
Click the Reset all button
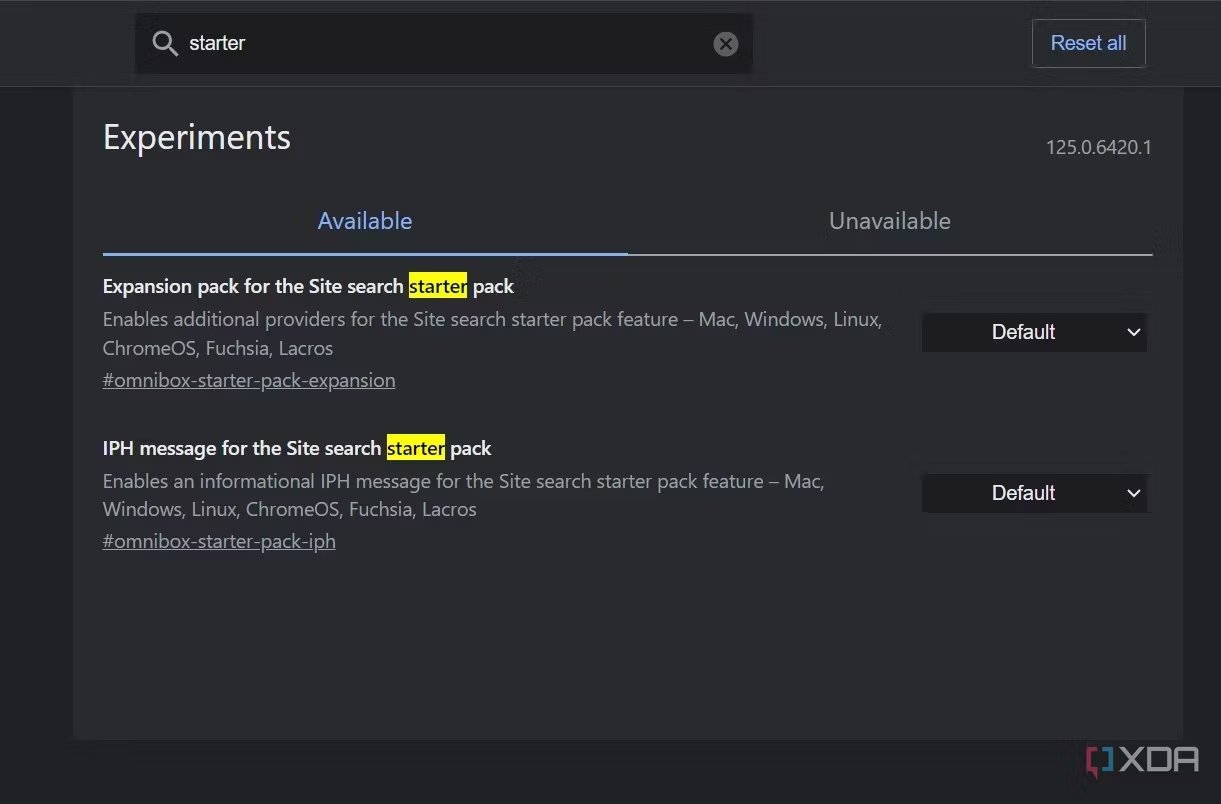coord(1088,43)
